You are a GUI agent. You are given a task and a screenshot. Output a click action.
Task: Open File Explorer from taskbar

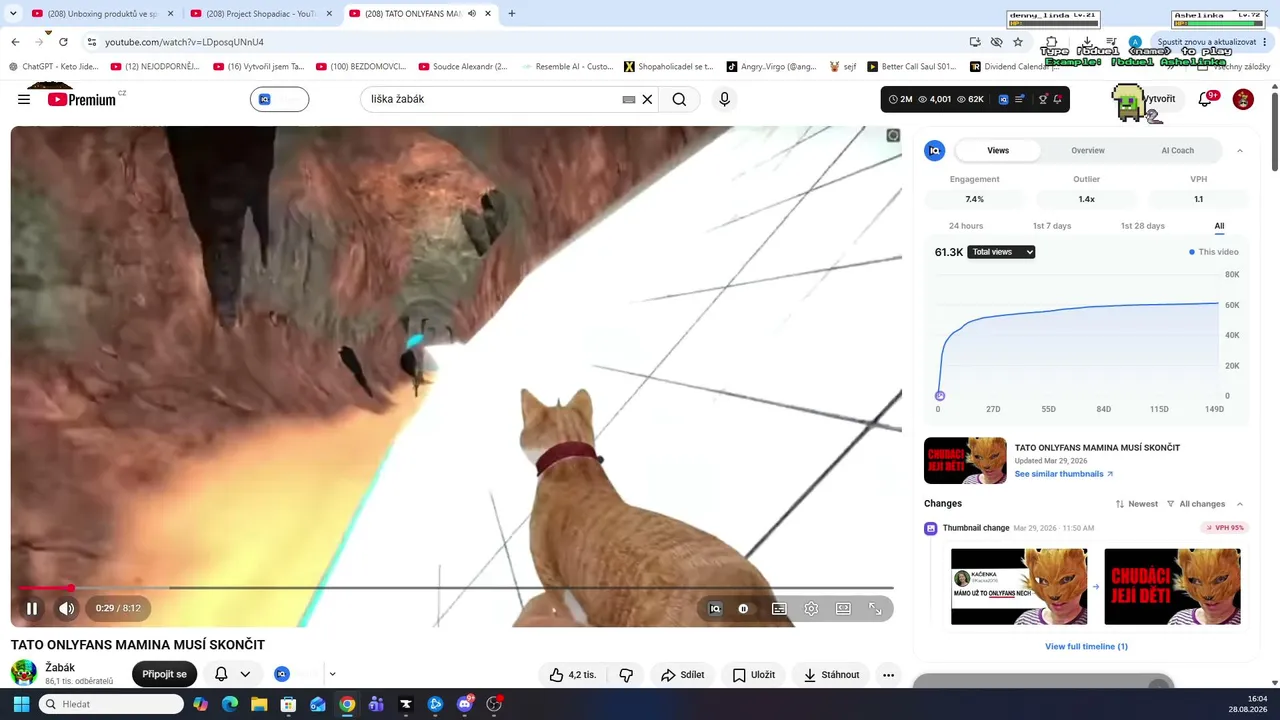click(259, 704)
